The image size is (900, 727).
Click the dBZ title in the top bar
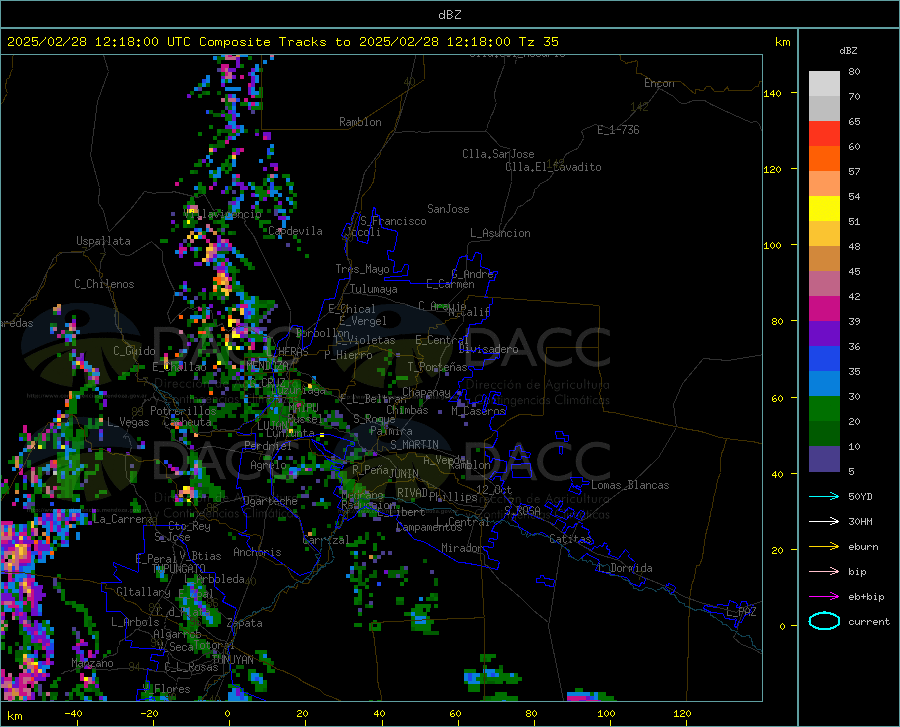pos(449,15)
